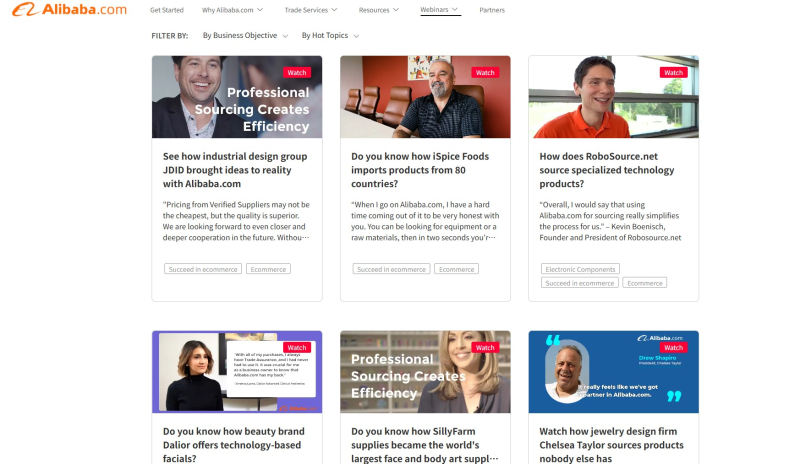Select 'Succeed in ecommerce' tag on RoboSource card

point(580,283)
